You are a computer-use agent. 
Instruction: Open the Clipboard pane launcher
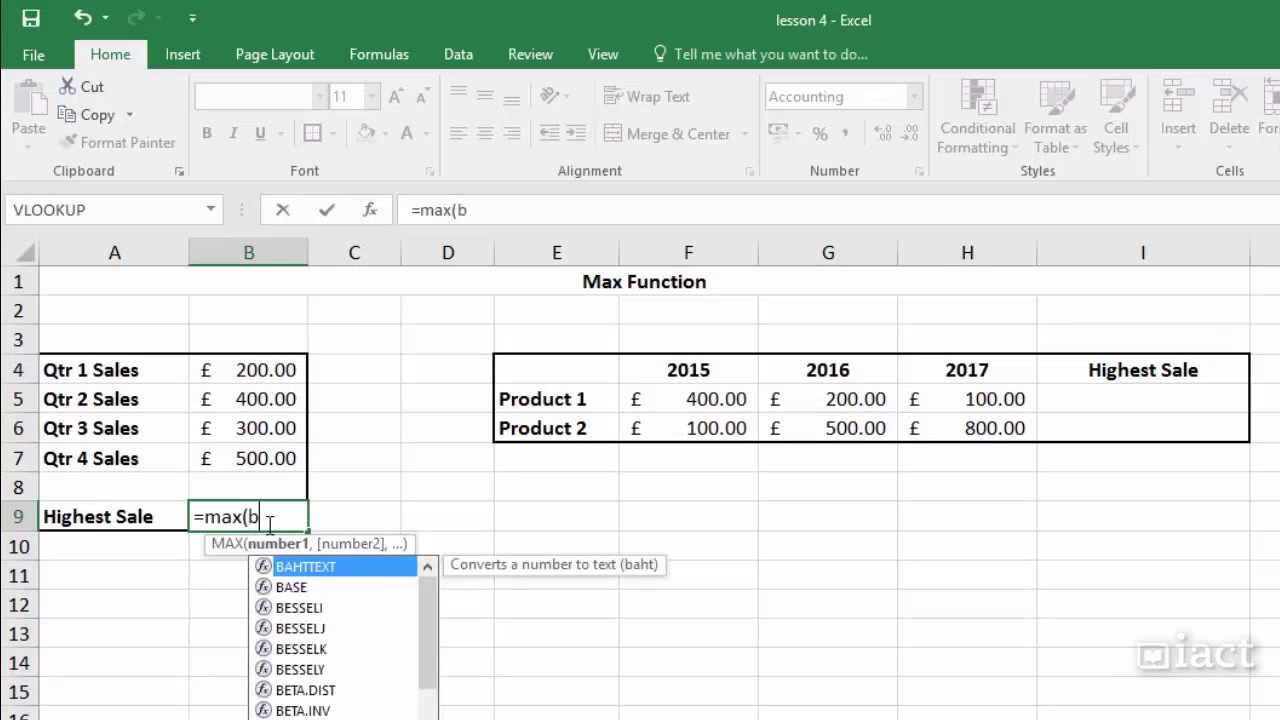click(179, 172)
